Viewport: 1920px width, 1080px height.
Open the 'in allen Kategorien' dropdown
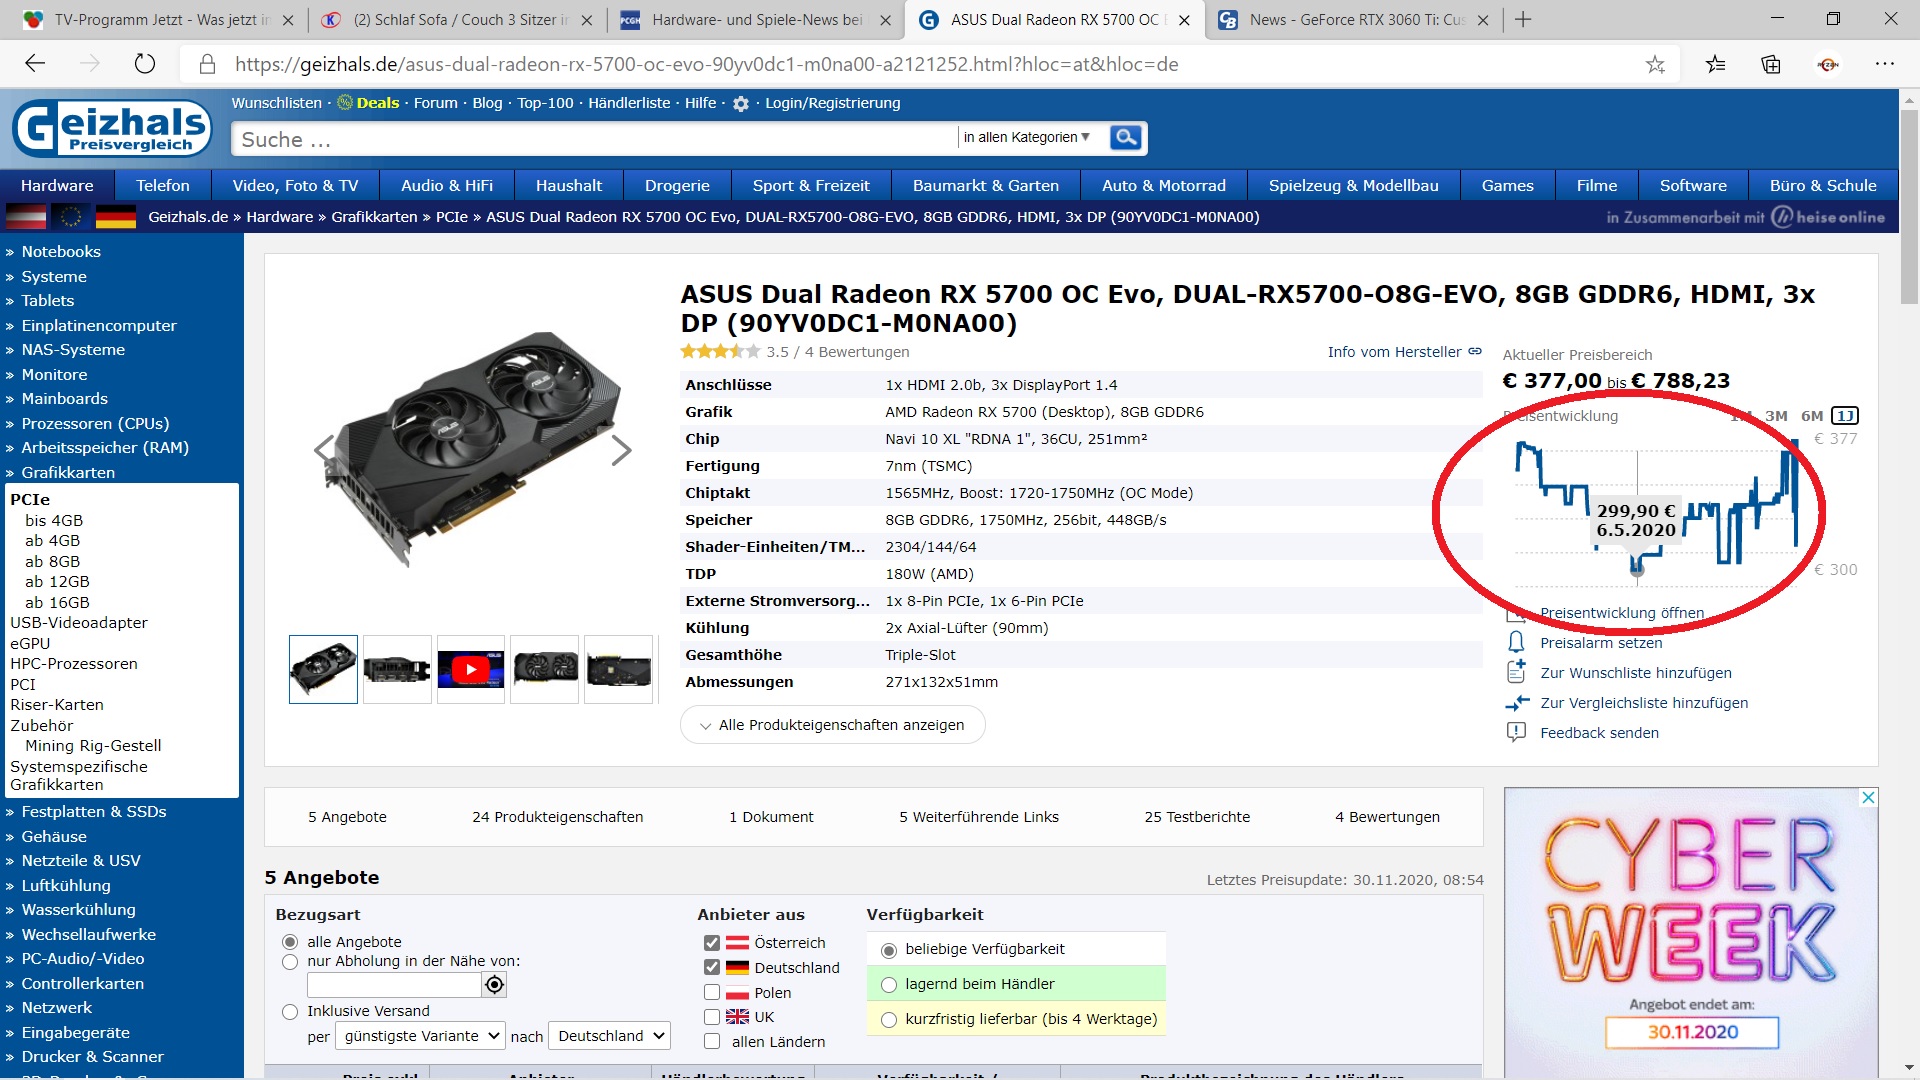click(1026, 137)
